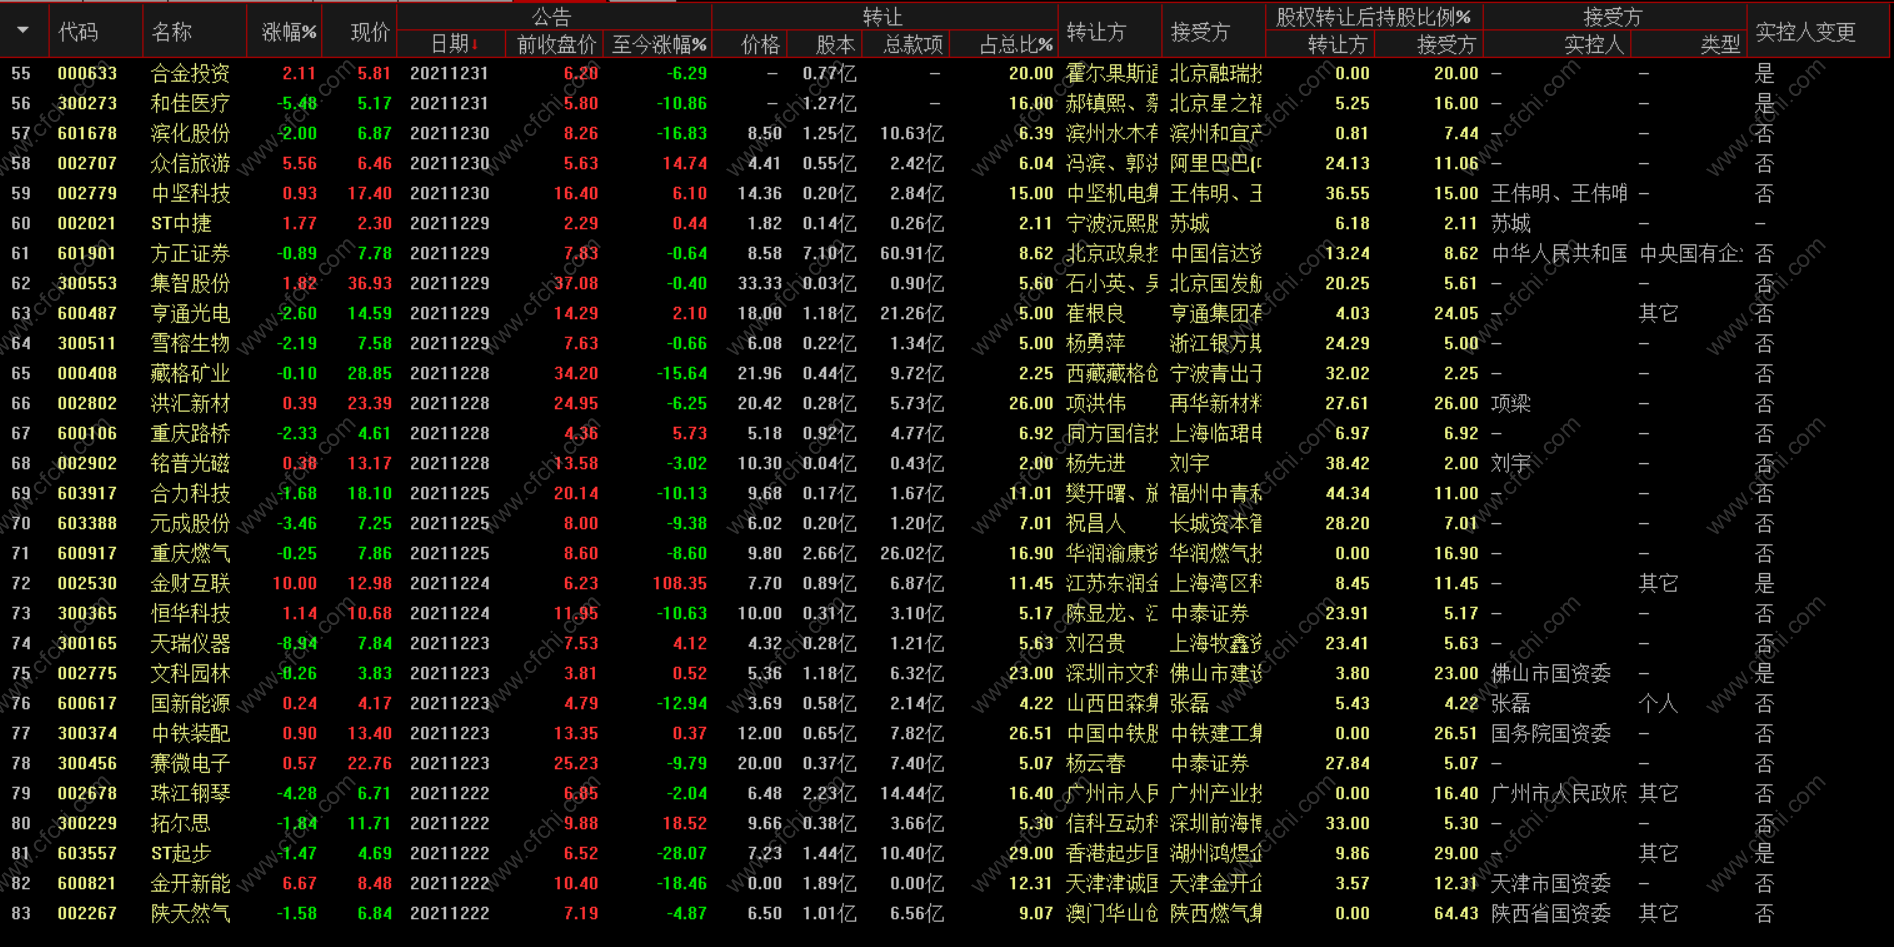1894x947 pixels.
Task: Click 国务院国资委 controller cell
Action: tap(1551, 733)
